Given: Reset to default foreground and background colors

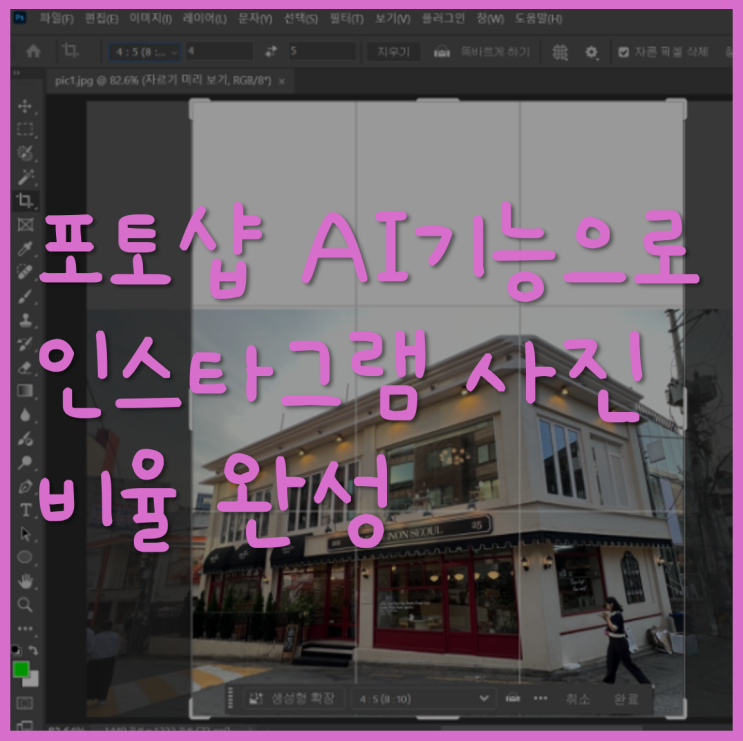Looking at the screenshot, I should [x=17, y=650].
